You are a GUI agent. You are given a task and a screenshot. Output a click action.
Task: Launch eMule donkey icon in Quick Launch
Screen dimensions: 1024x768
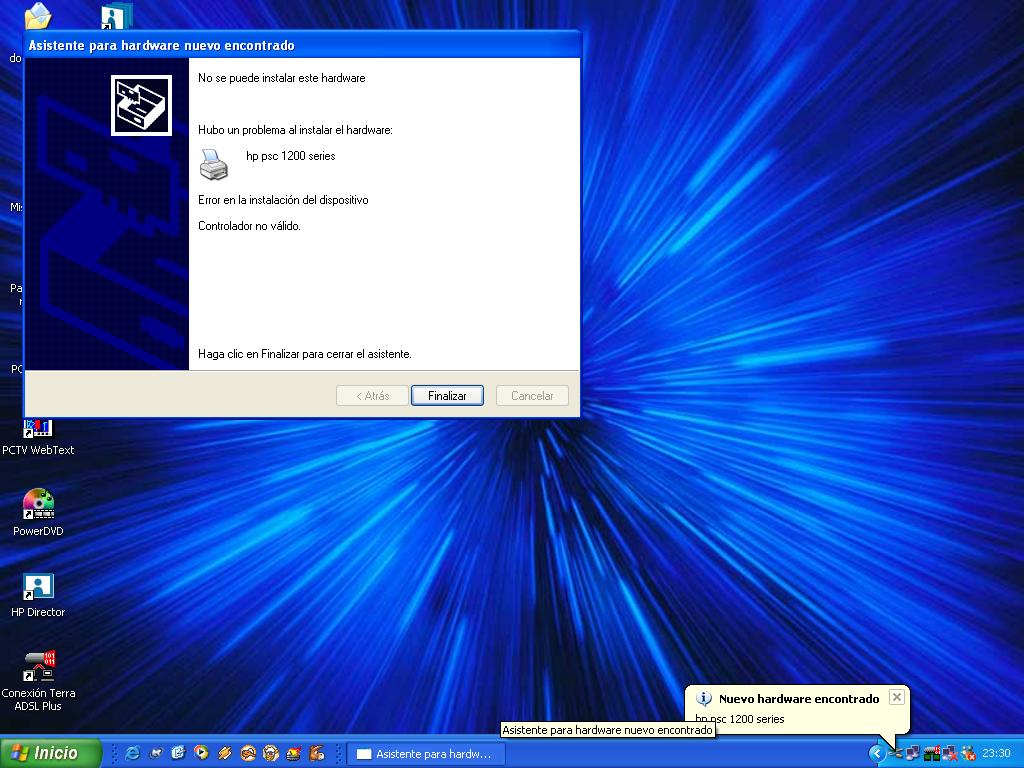(x=317, y=753)
